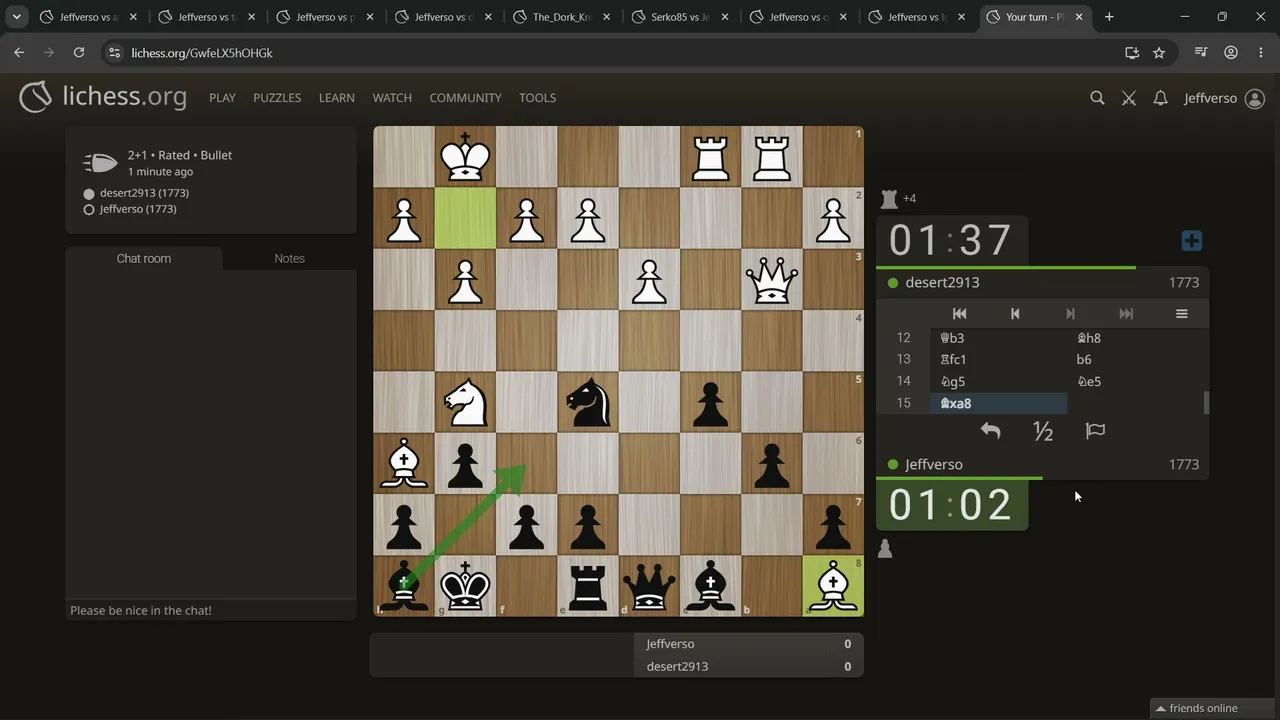This screenshot has width=1280, height=720.
Task: Open the Jeffverso user menu
Action: [x=1224, y=98]
